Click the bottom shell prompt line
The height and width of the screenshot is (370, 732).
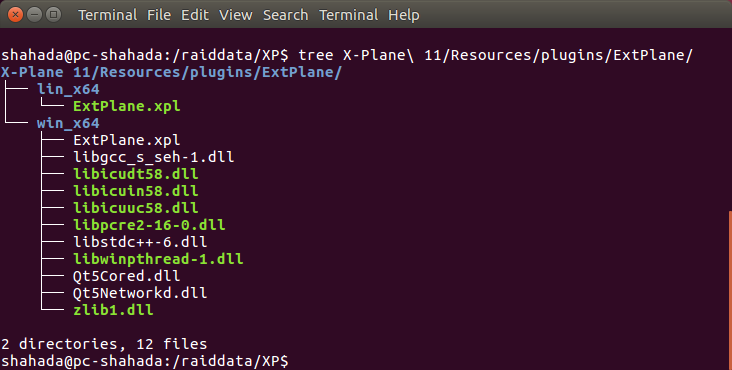pos(145,361)
